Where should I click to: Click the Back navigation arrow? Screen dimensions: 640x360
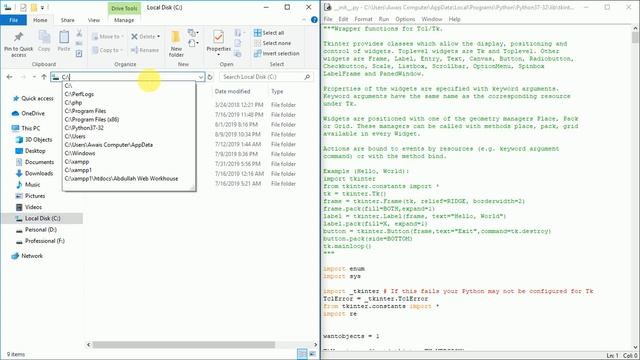(9, 77)
